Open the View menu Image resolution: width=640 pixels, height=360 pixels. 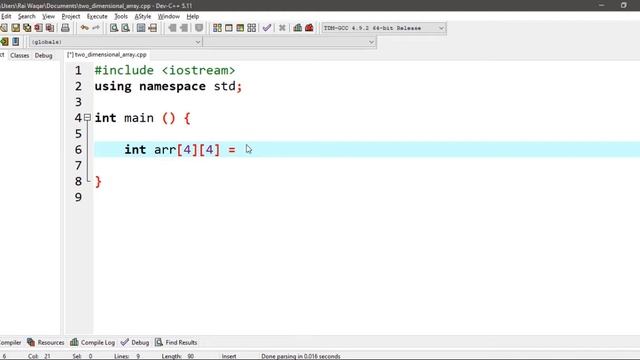tap(48, 16)
